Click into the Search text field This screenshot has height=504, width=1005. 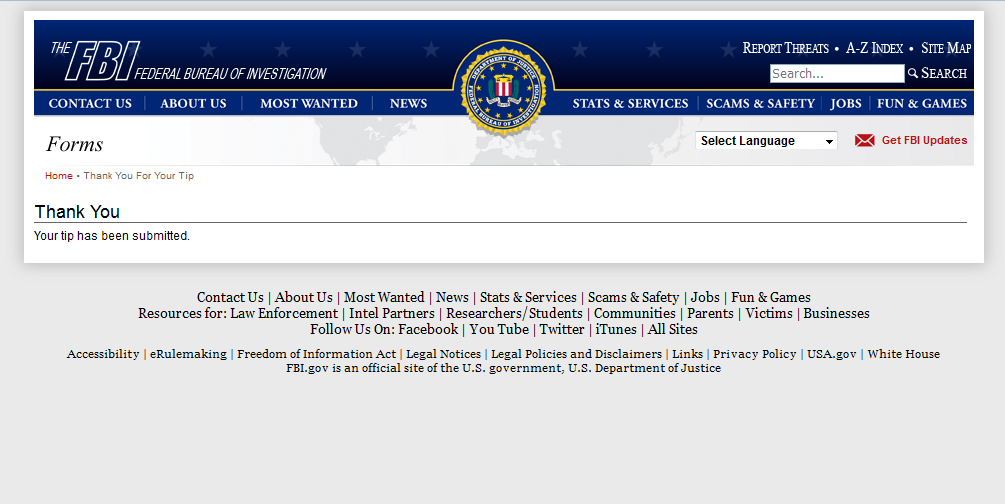coord(836,73)
